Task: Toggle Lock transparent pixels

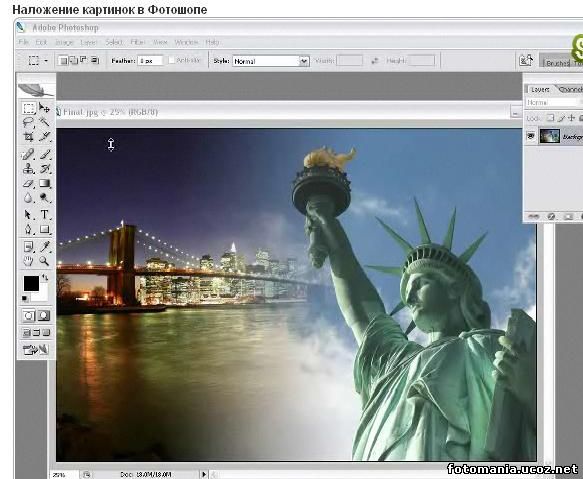Action: pos(550,118)
